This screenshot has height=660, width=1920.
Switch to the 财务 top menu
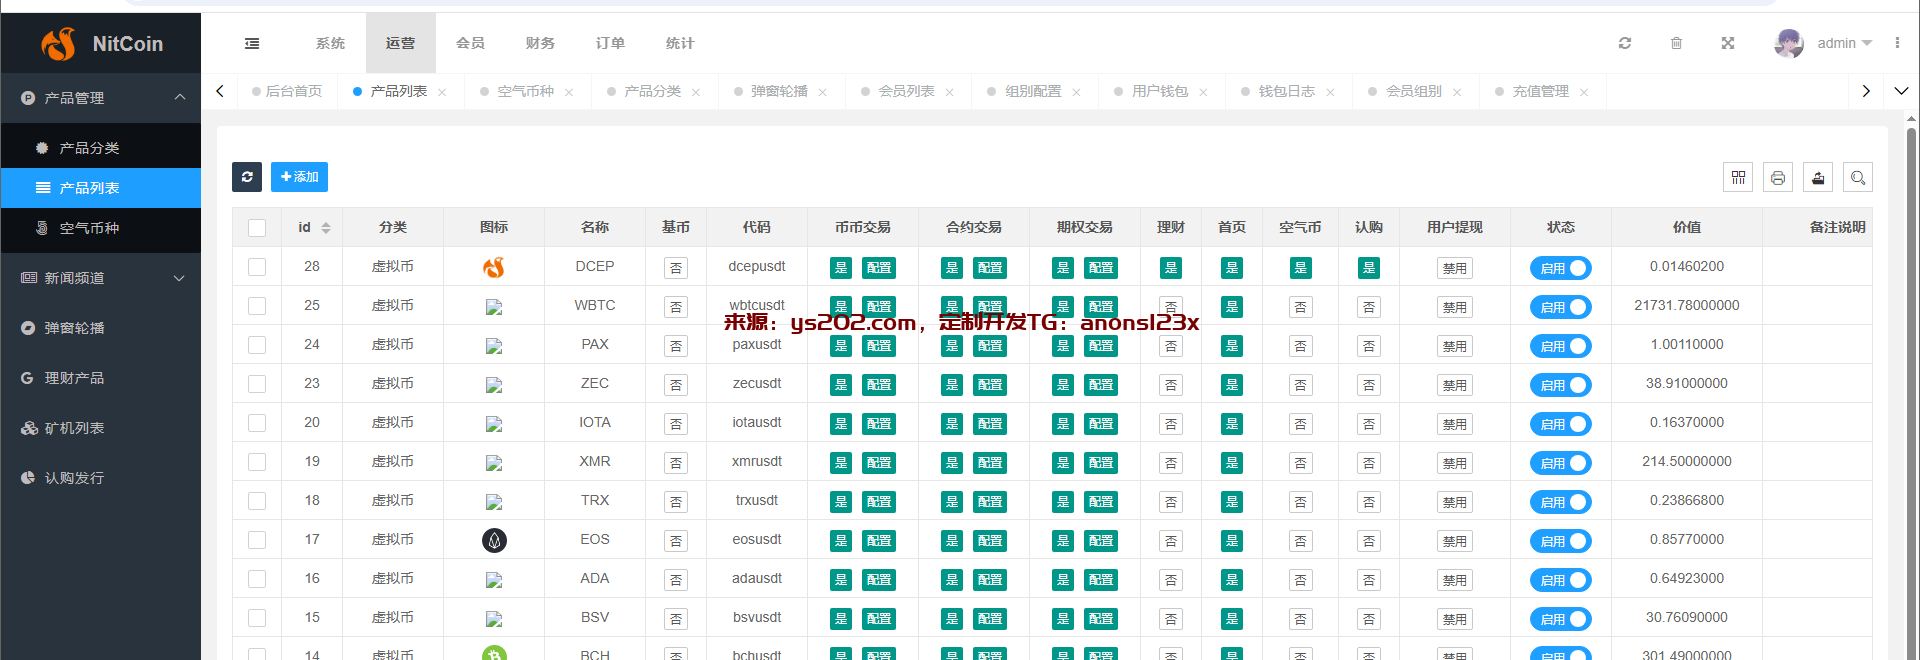(x=540, y=43)
